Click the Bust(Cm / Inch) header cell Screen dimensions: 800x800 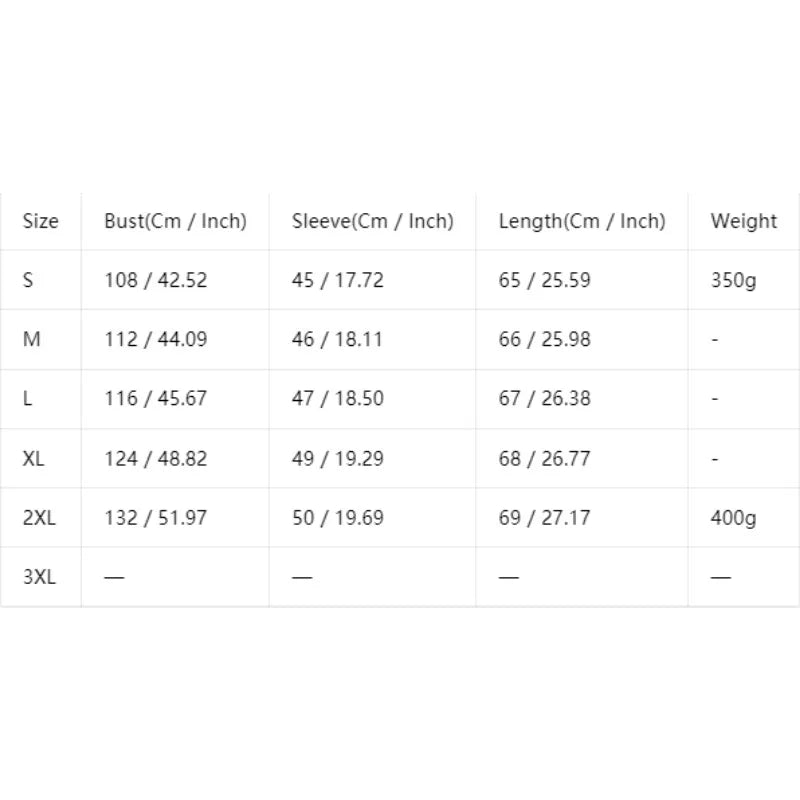[175, 221]
